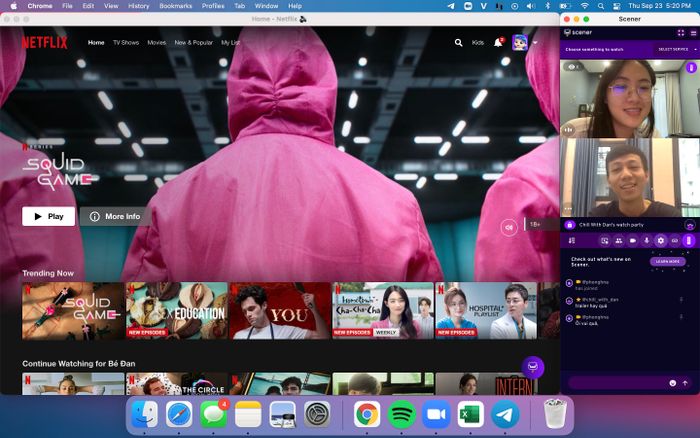The image size is (700, 438).
Task: Open Spotify from the Dock
Action: click(x=401, y=415)
